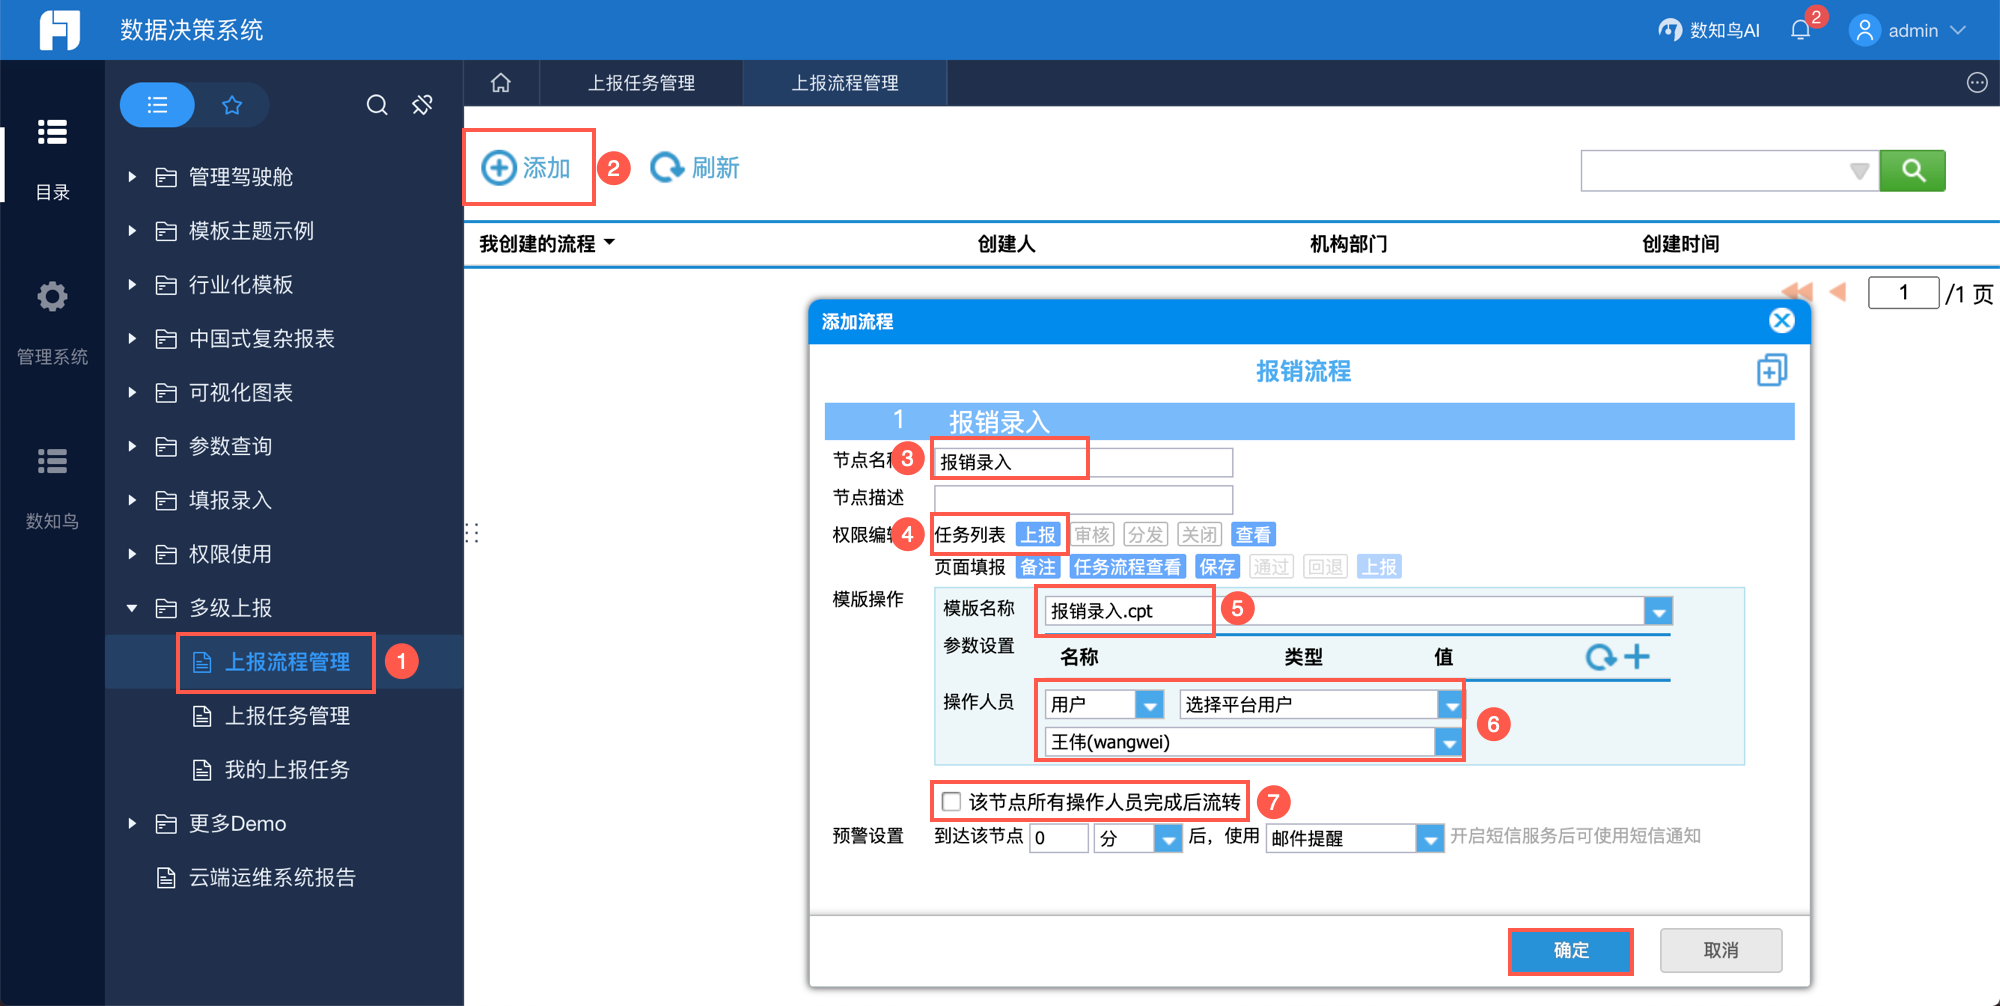Toggle the 任务流程查看 permission tag
Image resolution: width=2000 pixels, height=1006 pixels.
point(1127,567)
